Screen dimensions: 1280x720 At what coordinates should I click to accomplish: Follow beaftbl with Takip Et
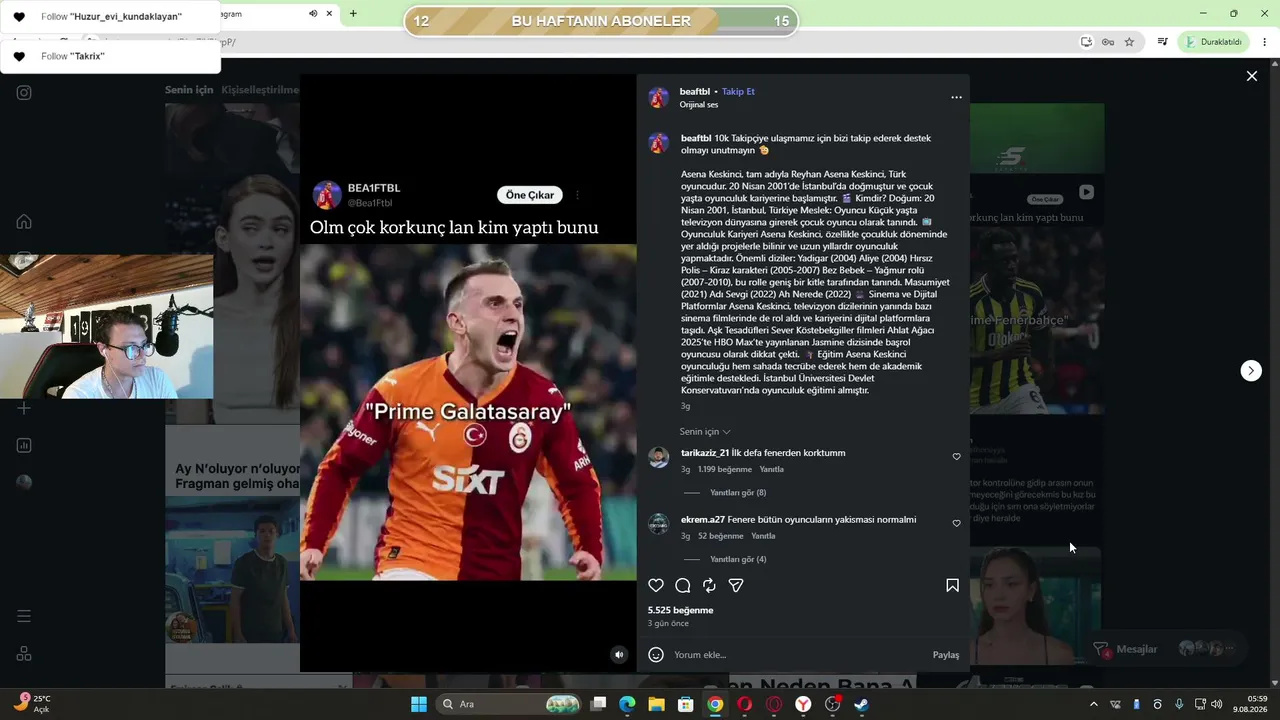point(738,92)
